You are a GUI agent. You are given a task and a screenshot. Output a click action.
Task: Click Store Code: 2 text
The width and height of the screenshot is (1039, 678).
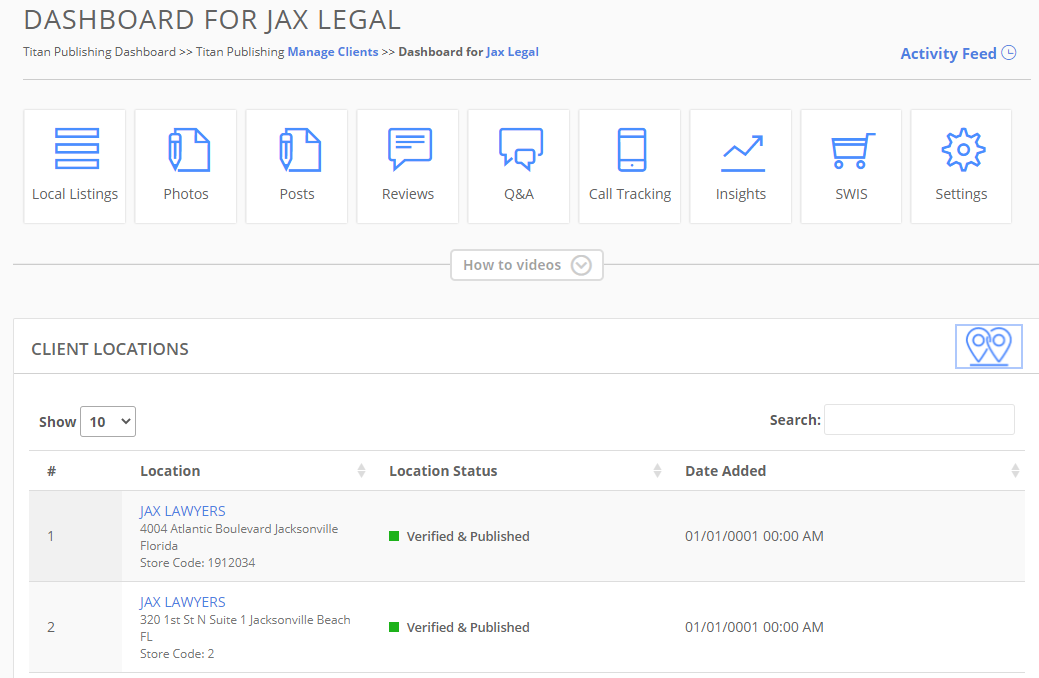177,653
